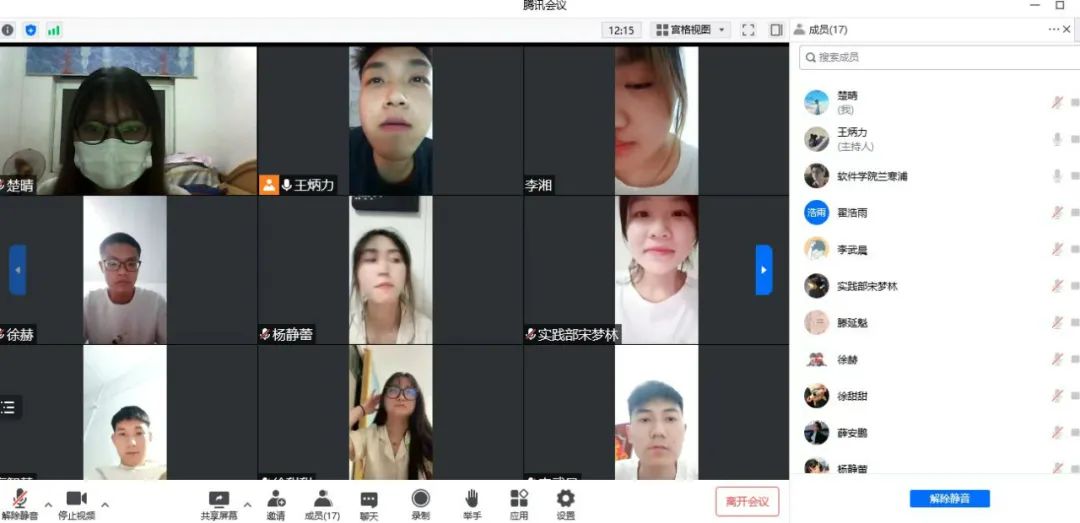Stop camera using 停止视频 icon
Screen dimensions: 1080x523
(76, 499)
